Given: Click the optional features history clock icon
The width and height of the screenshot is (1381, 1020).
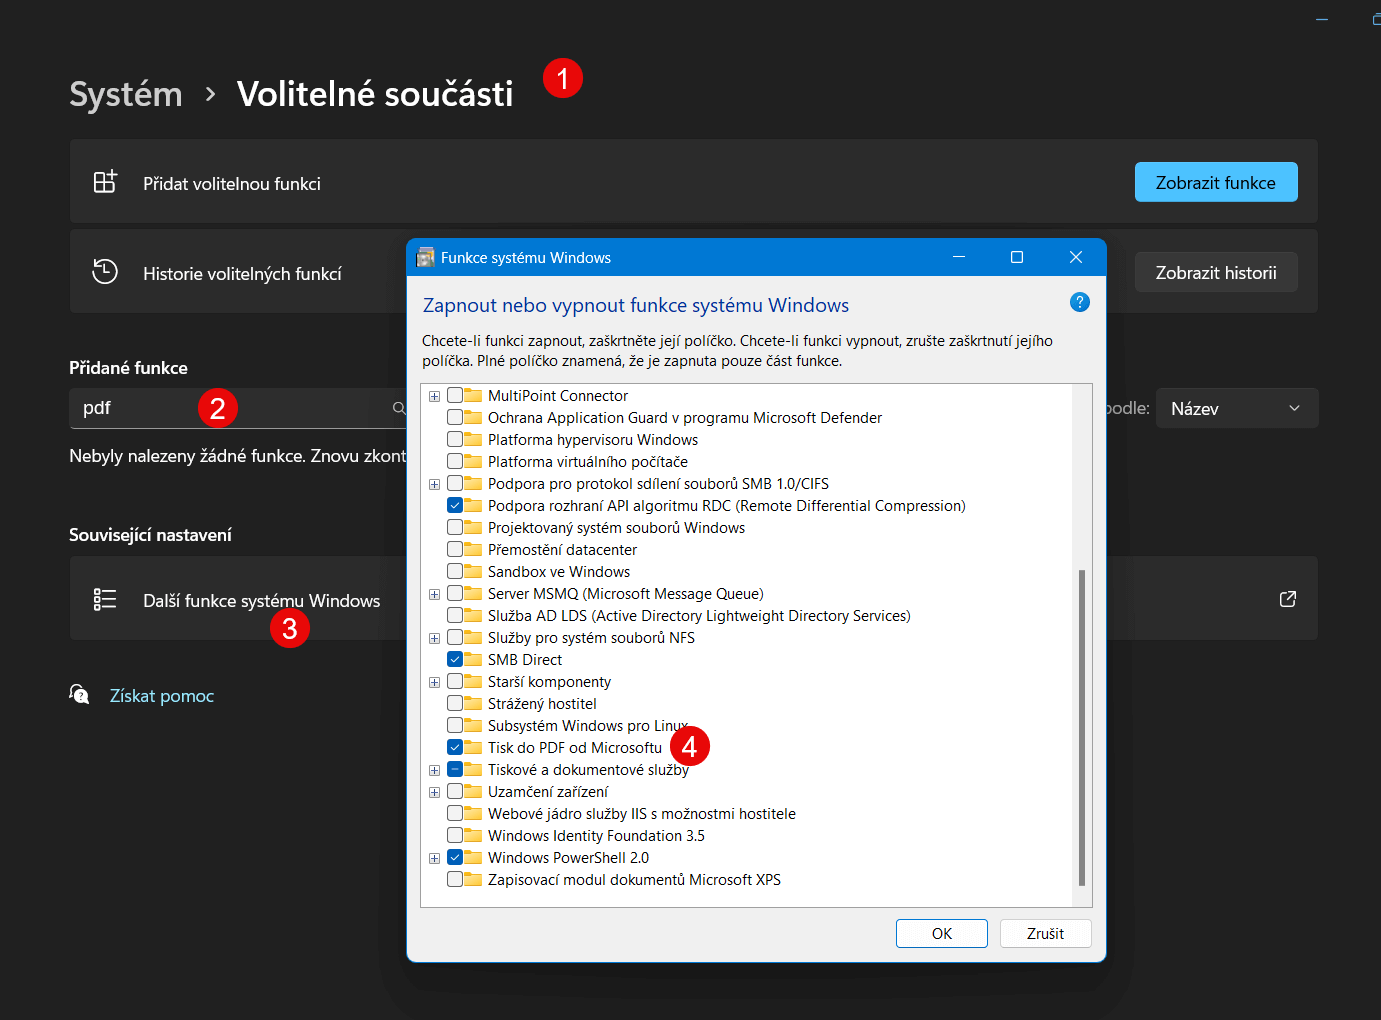Looking at the screenshot, I should (105, 272).
